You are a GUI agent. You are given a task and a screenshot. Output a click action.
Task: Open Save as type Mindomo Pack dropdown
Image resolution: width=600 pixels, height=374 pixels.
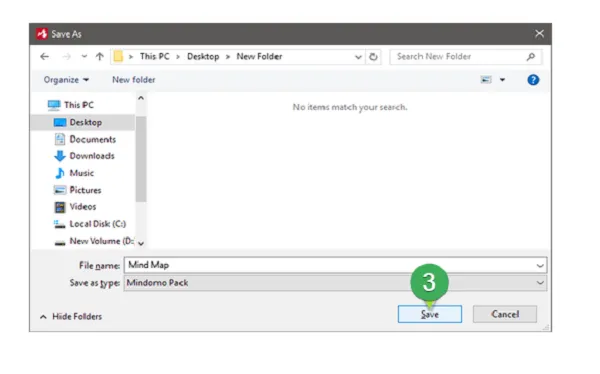click(x=335, y=283)
